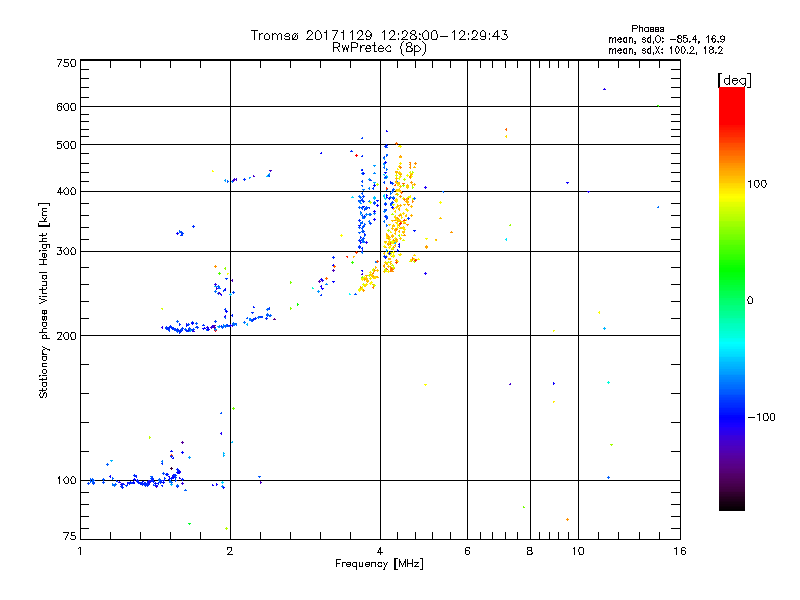
Task: Click y-axis tick label 75
Action: (x=70, y=536)
